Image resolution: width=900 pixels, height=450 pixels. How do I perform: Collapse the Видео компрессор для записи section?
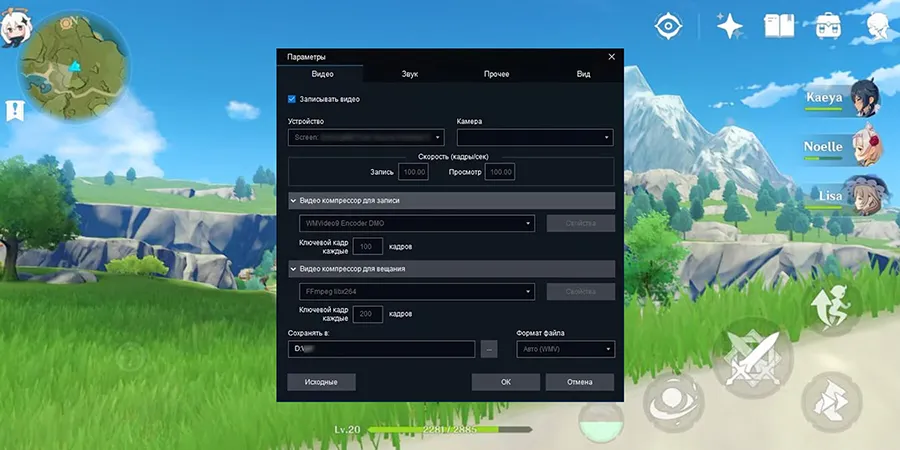[x=294, y=201]
